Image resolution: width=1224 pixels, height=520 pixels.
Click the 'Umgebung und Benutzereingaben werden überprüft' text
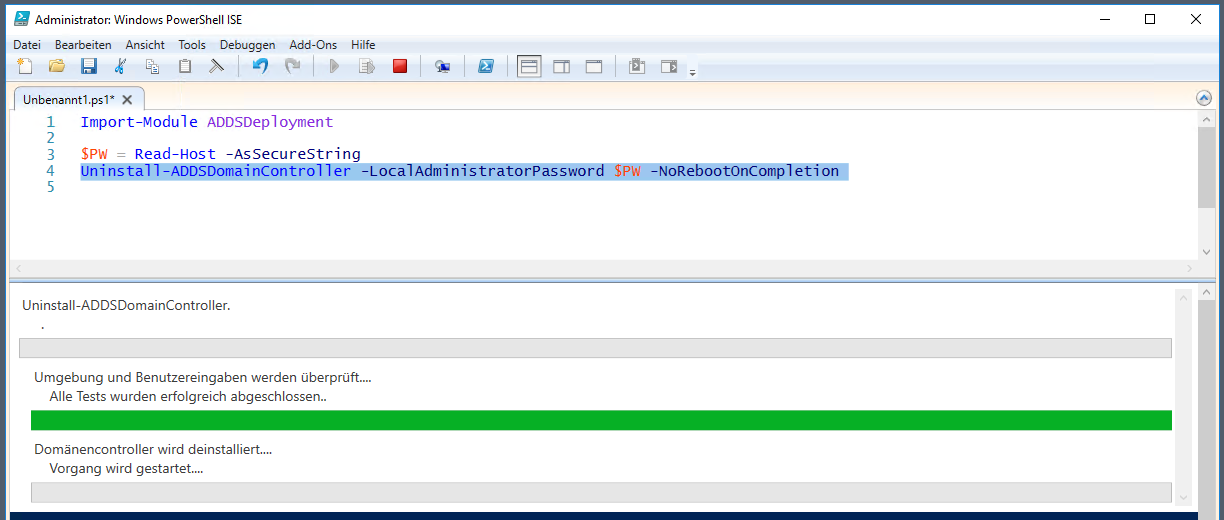[203, 377]
